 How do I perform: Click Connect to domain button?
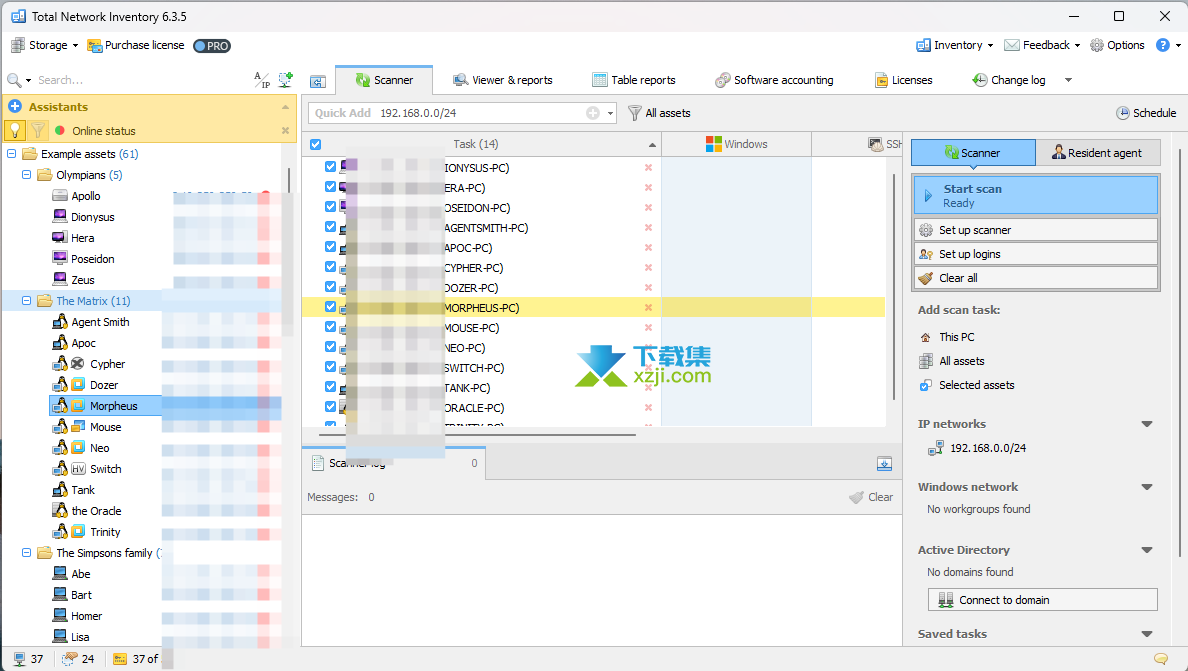(x=1043, y=600)
